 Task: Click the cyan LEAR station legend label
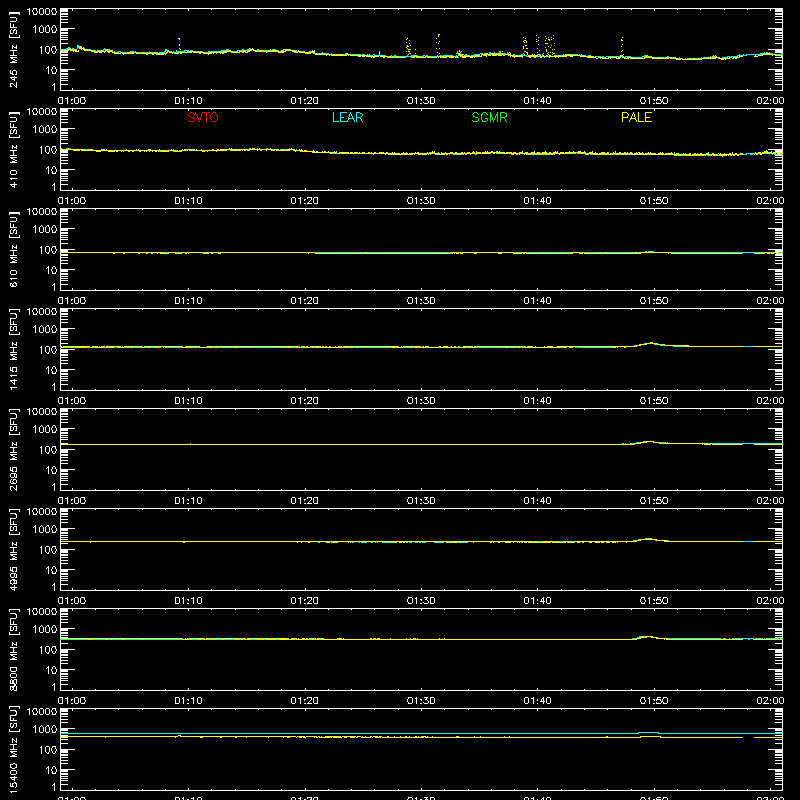tap(347, 117)
